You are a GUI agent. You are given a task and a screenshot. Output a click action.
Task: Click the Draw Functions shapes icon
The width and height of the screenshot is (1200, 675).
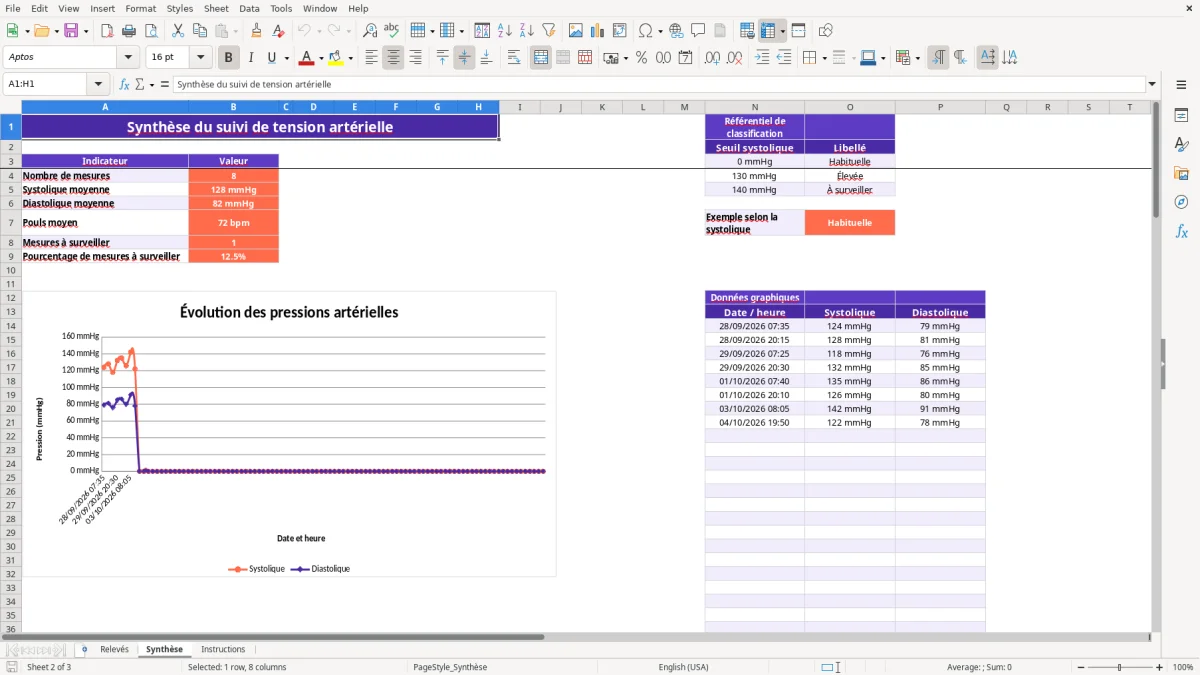click(x=825, y=31)
